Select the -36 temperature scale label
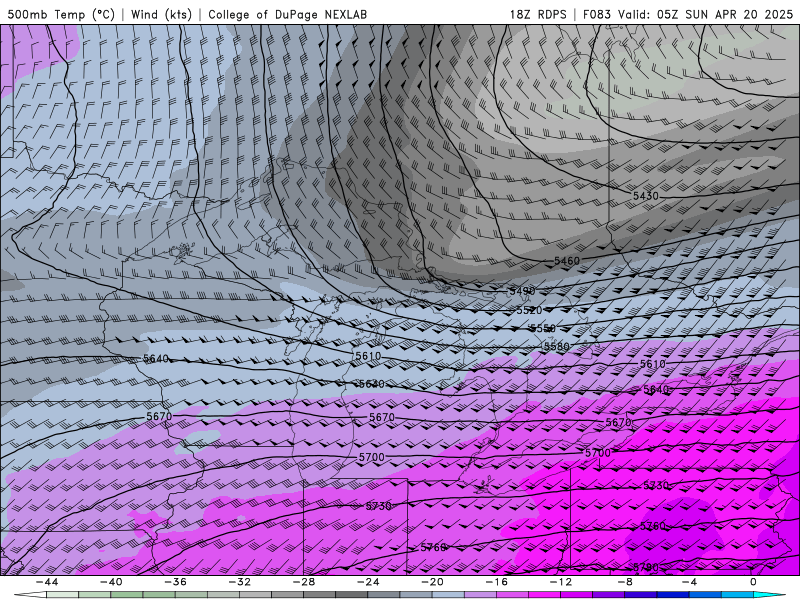Image resolution: width=800 pixels, height=600 pixels. (x=175, y=582)
